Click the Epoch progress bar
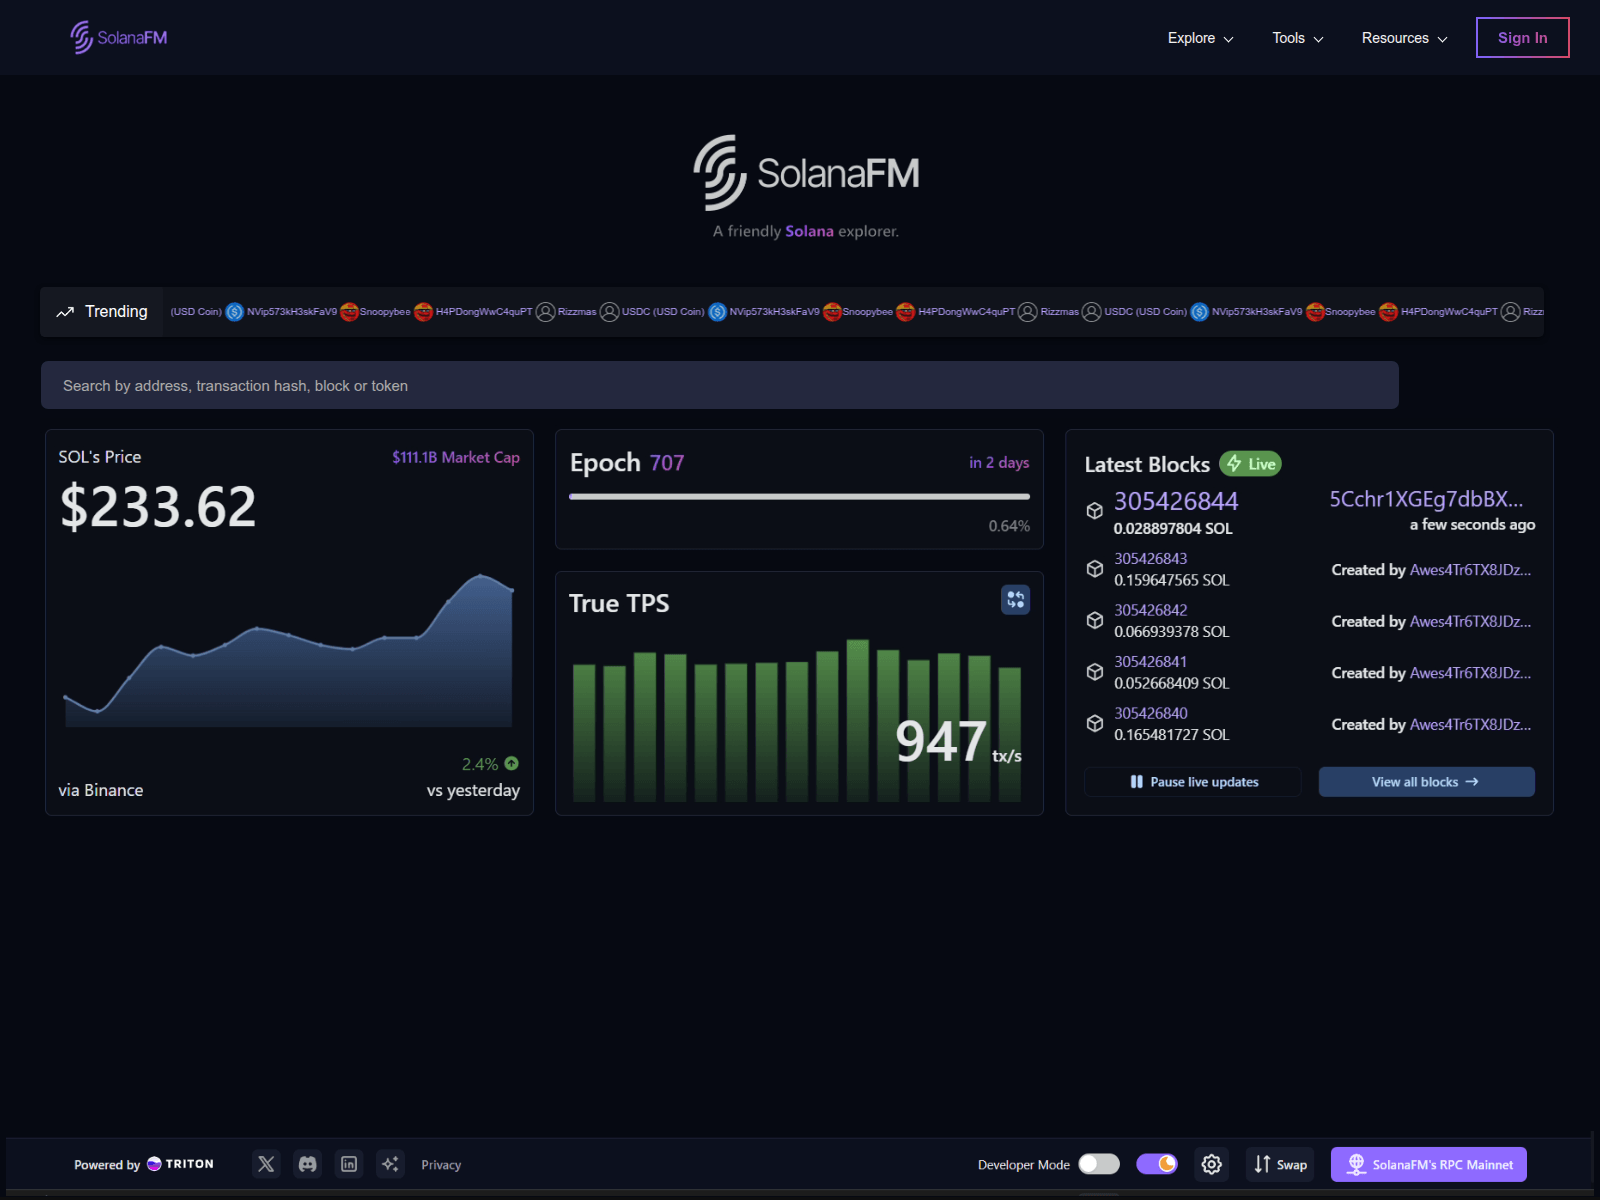Image resolution: width=1600 pixels, height=1200 pixels. coord(799,496)
